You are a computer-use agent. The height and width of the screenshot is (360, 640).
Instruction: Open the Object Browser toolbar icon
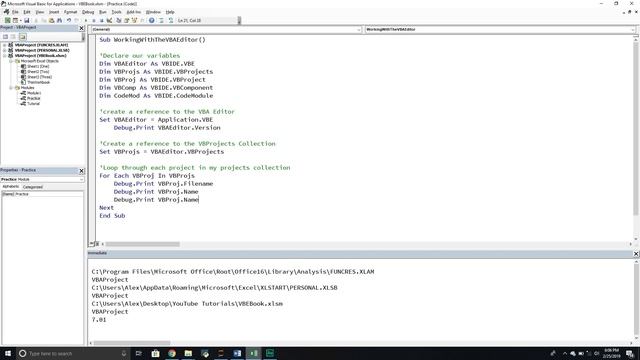[134, 20]
